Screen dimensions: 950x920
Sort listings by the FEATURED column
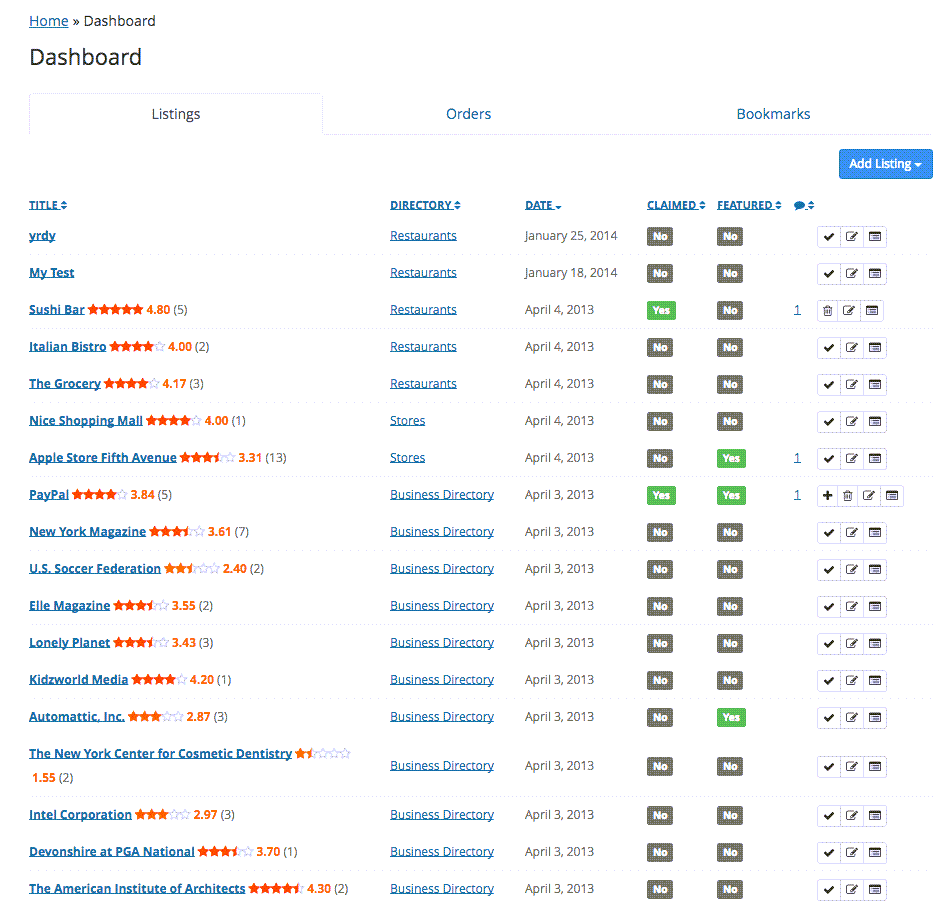[749, 205]
